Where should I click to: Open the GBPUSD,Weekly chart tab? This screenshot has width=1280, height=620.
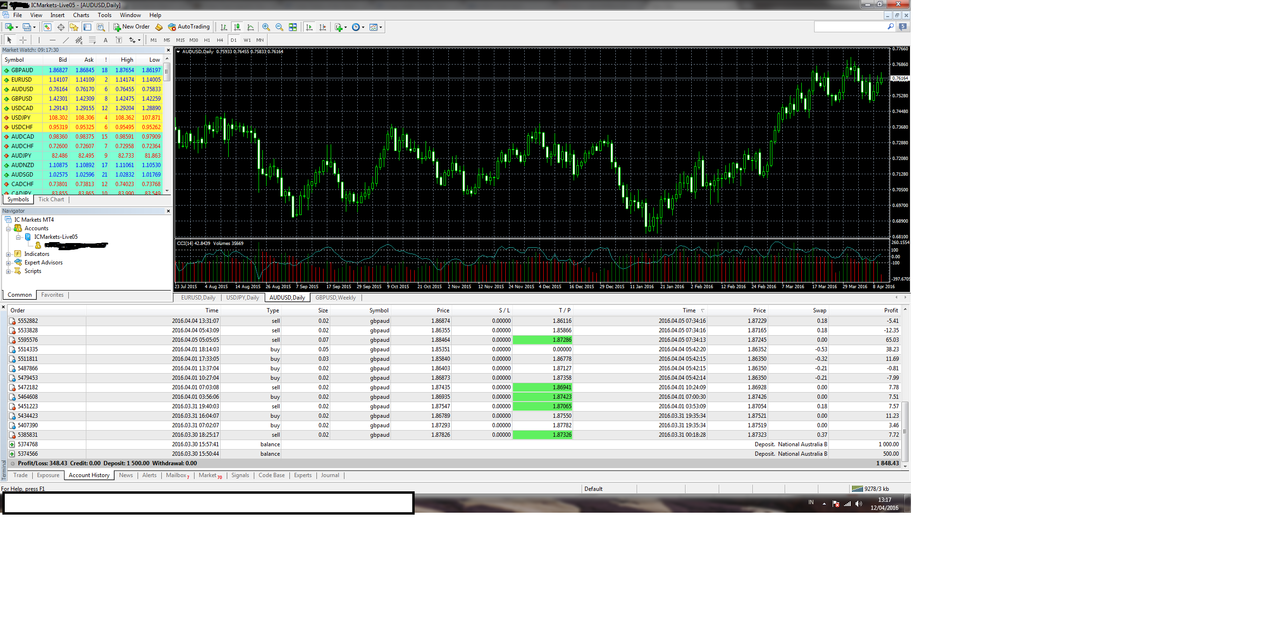coord(335,297)
